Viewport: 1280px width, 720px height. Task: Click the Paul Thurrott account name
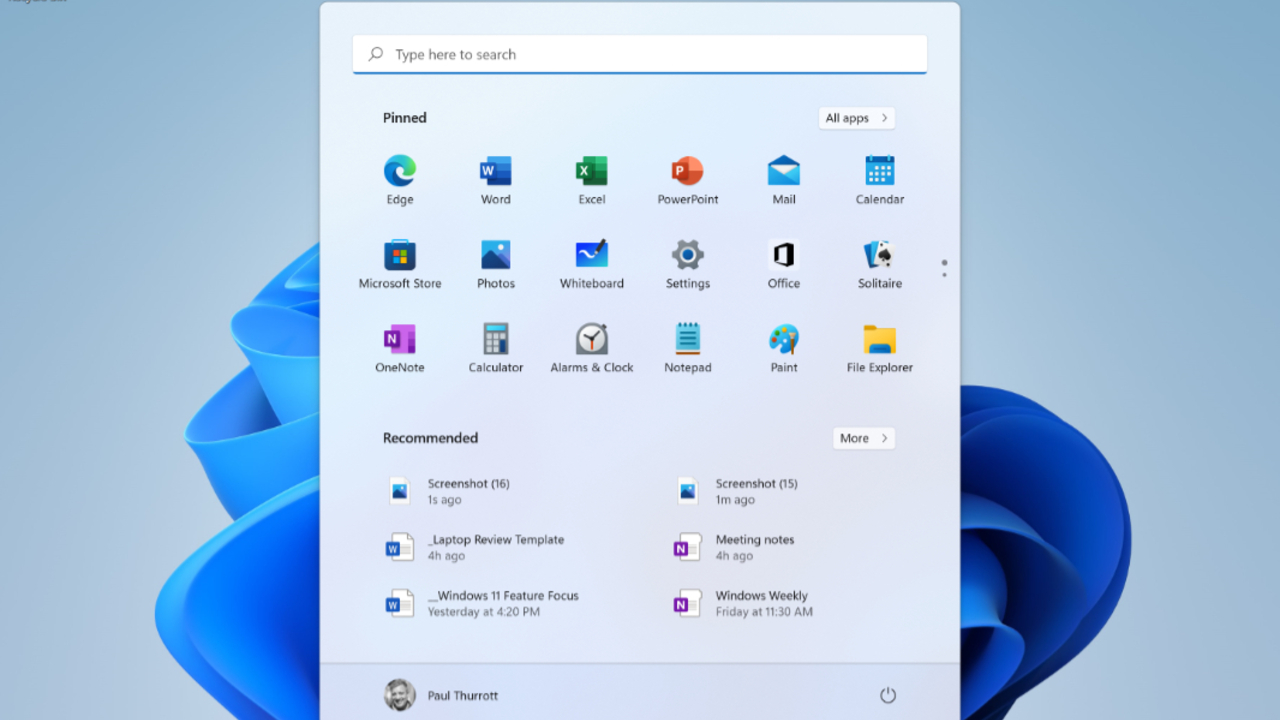[x=463, y=695]
